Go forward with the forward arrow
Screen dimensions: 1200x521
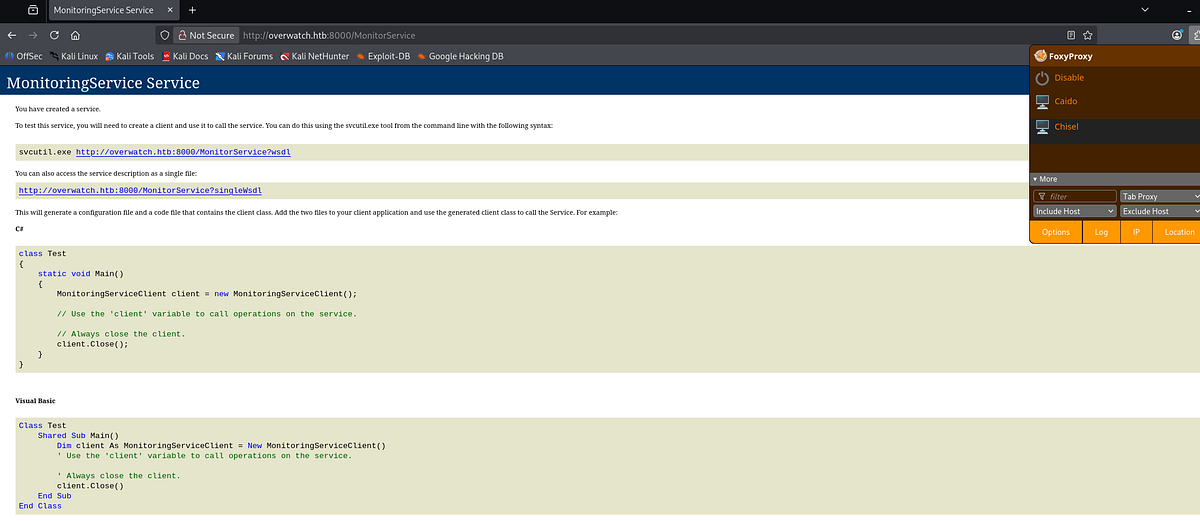click(x=33, y=34)
